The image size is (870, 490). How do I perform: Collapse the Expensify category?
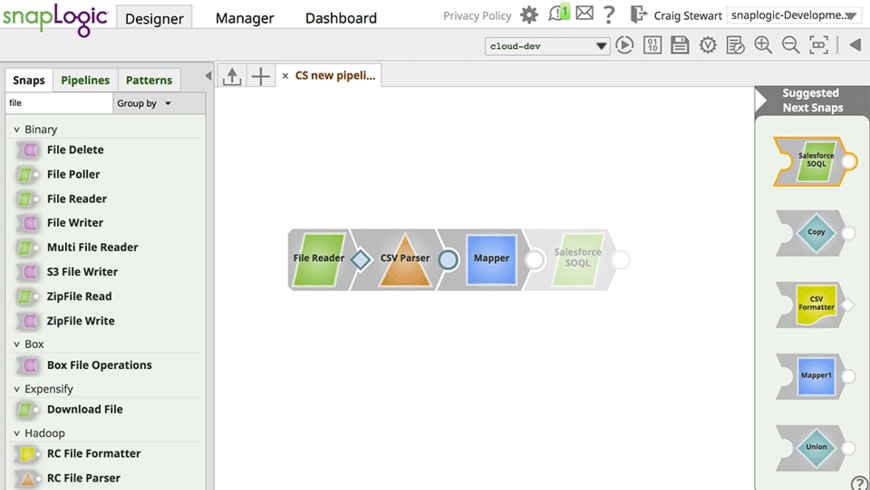point(17,389)
